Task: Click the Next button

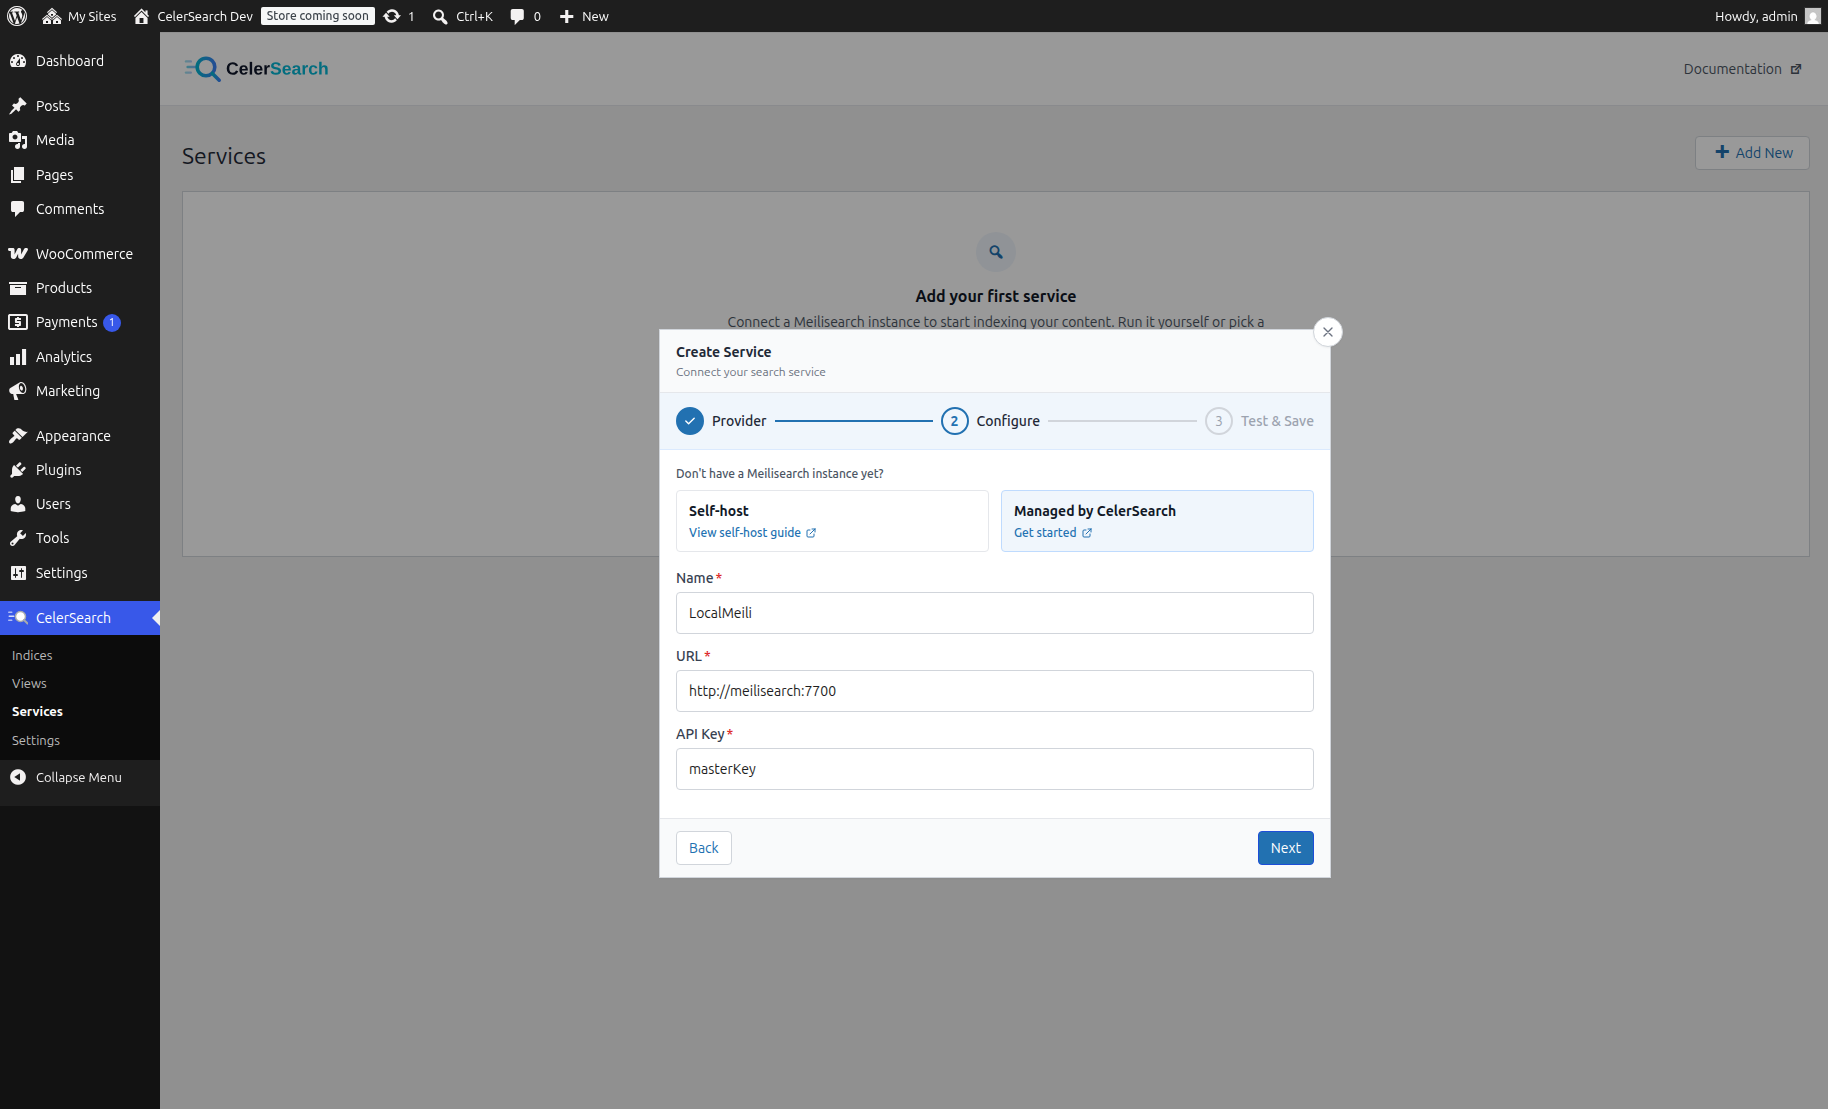Action: [x=1286, y=848]
